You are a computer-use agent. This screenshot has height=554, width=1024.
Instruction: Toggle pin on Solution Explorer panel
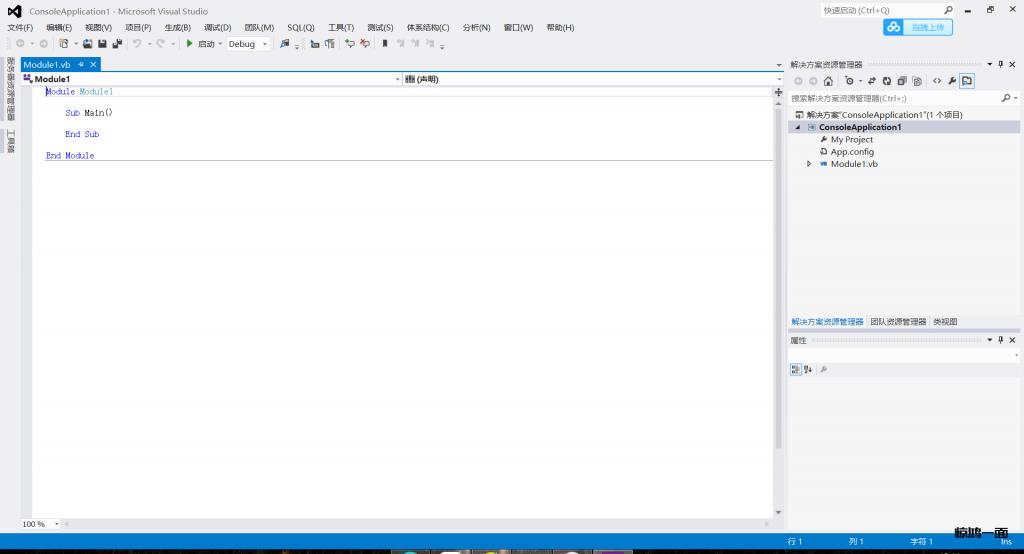point(1000,64)
